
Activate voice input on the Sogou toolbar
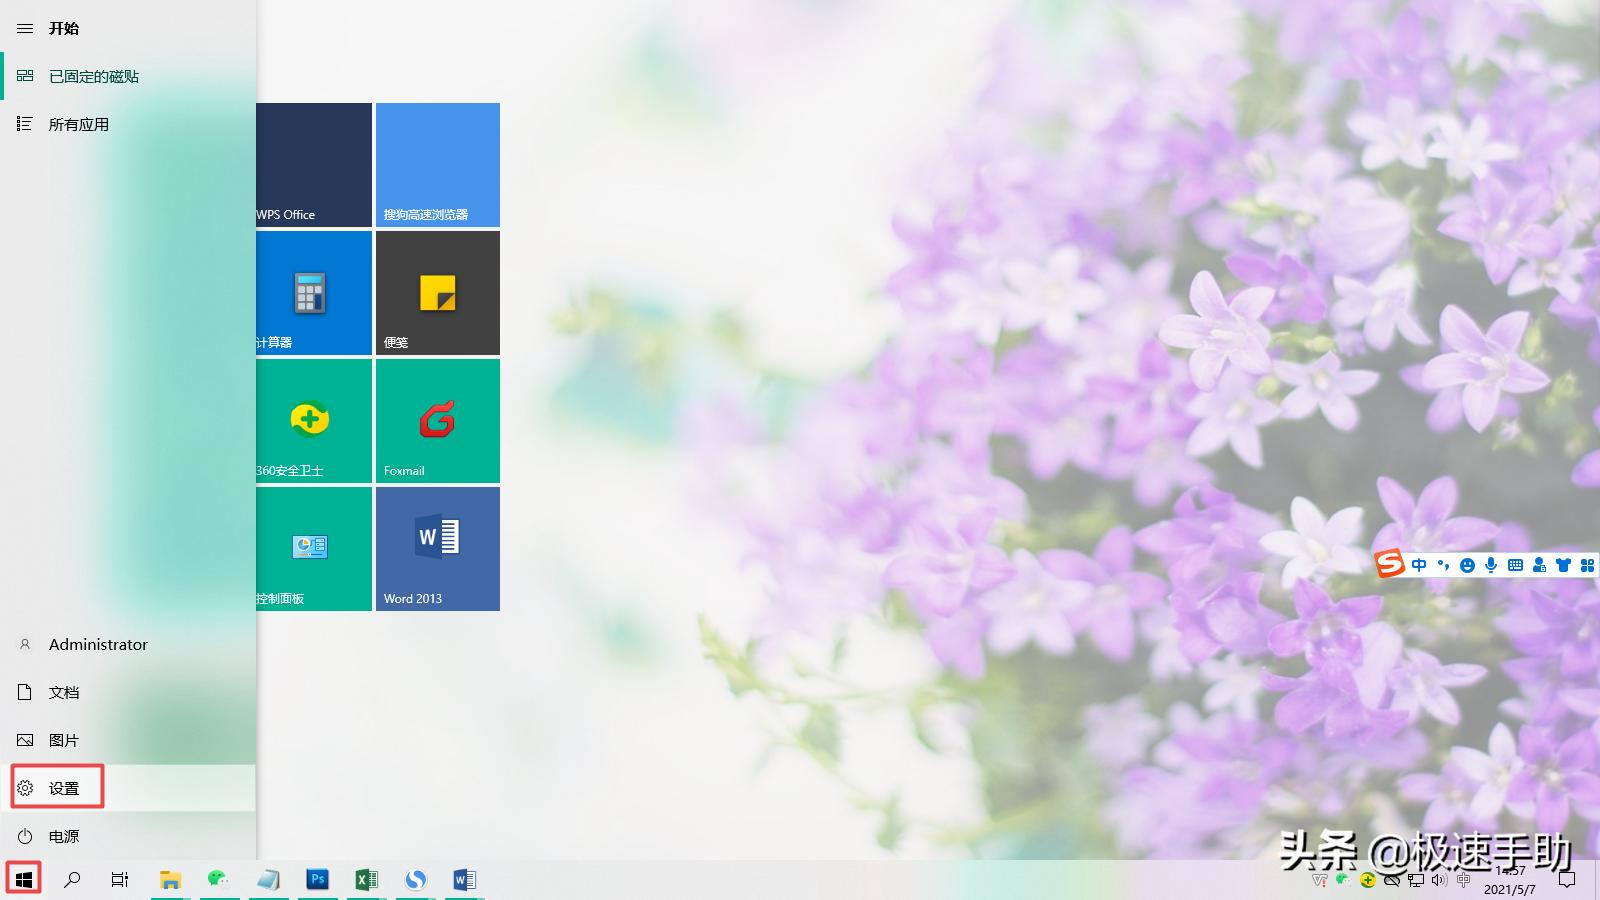[x=1490, y=565]
